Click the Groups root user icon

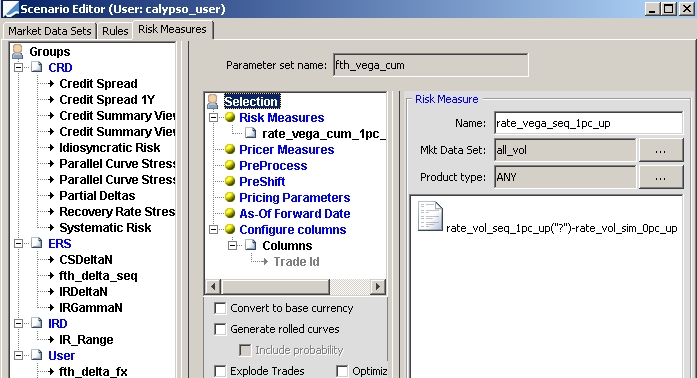(18, 52)
